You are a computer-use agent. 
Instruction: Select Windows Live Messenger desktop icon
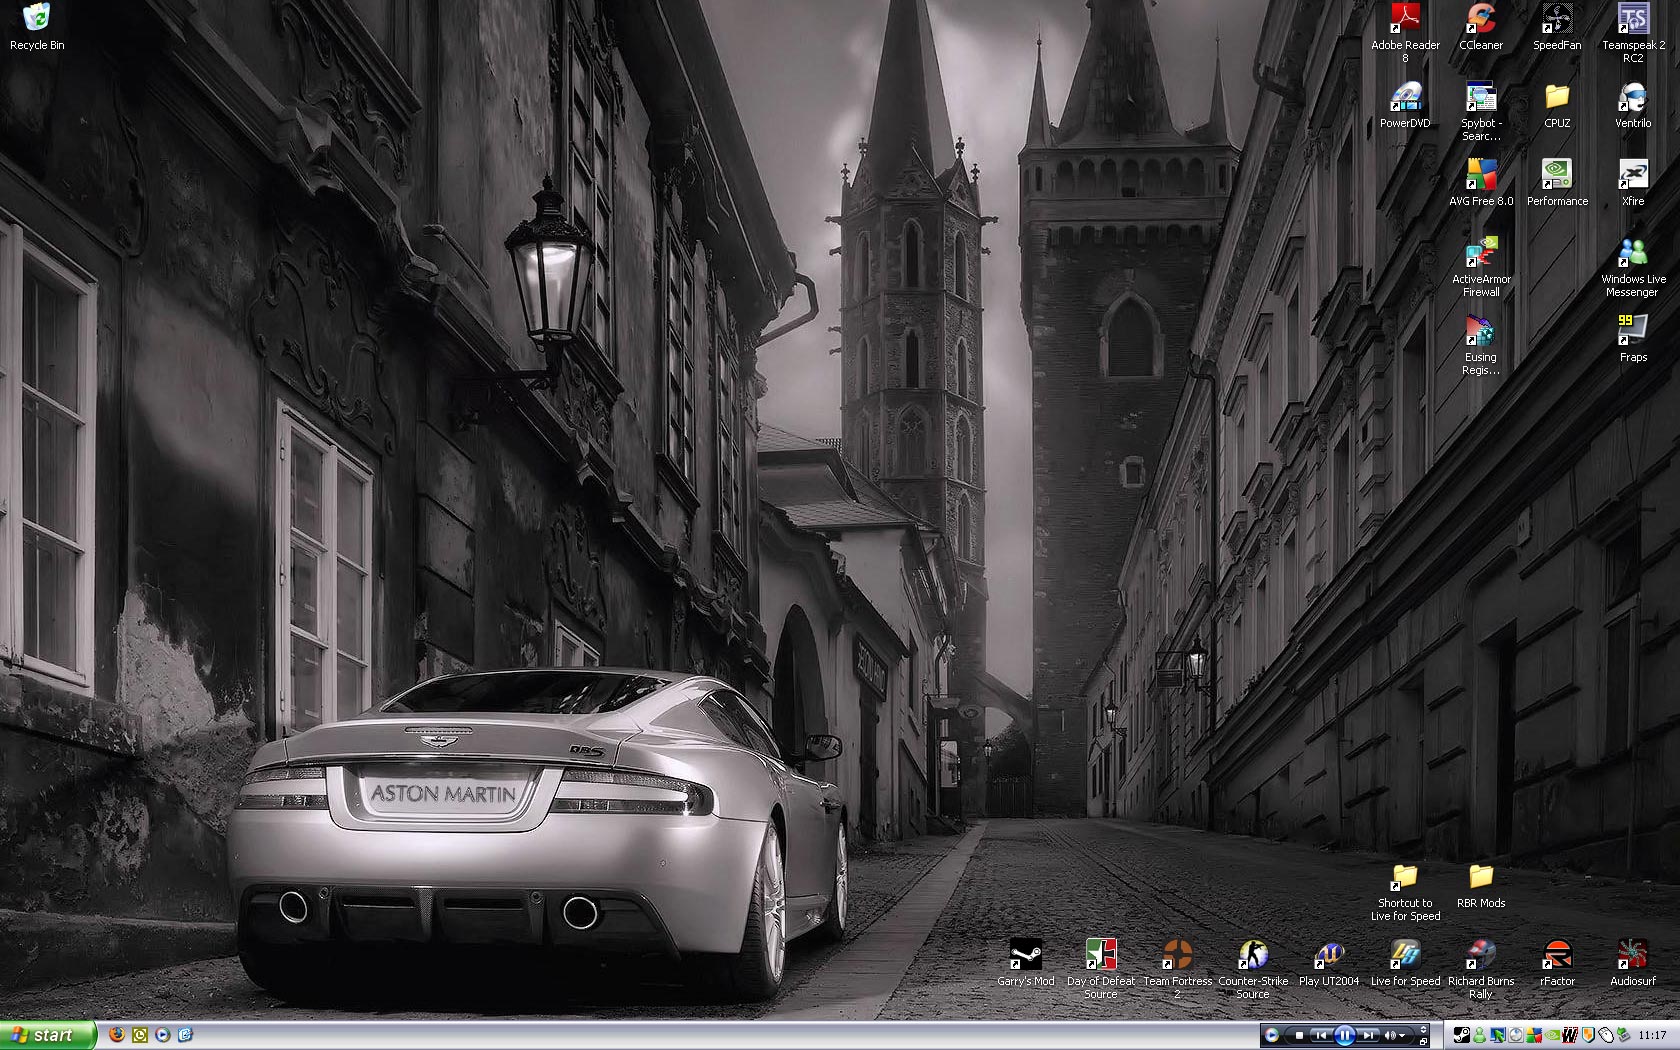tap(1633, 267)
